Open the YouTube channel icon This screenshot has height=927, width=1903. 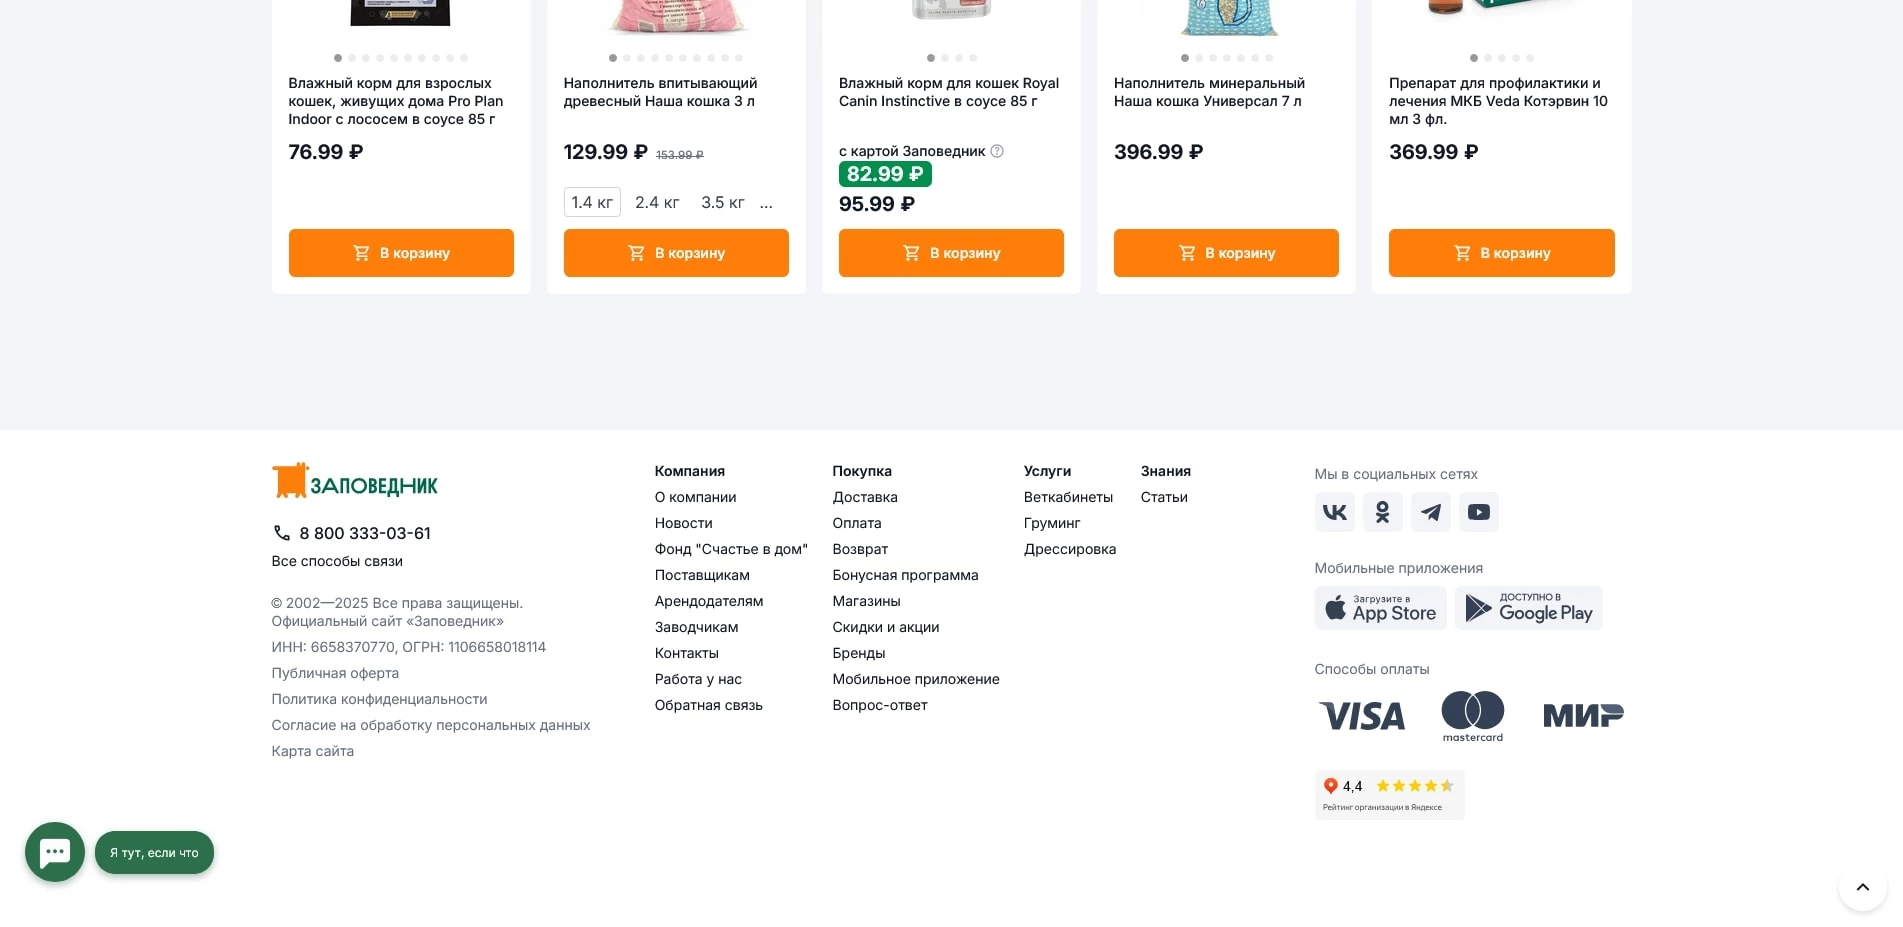1478,512
